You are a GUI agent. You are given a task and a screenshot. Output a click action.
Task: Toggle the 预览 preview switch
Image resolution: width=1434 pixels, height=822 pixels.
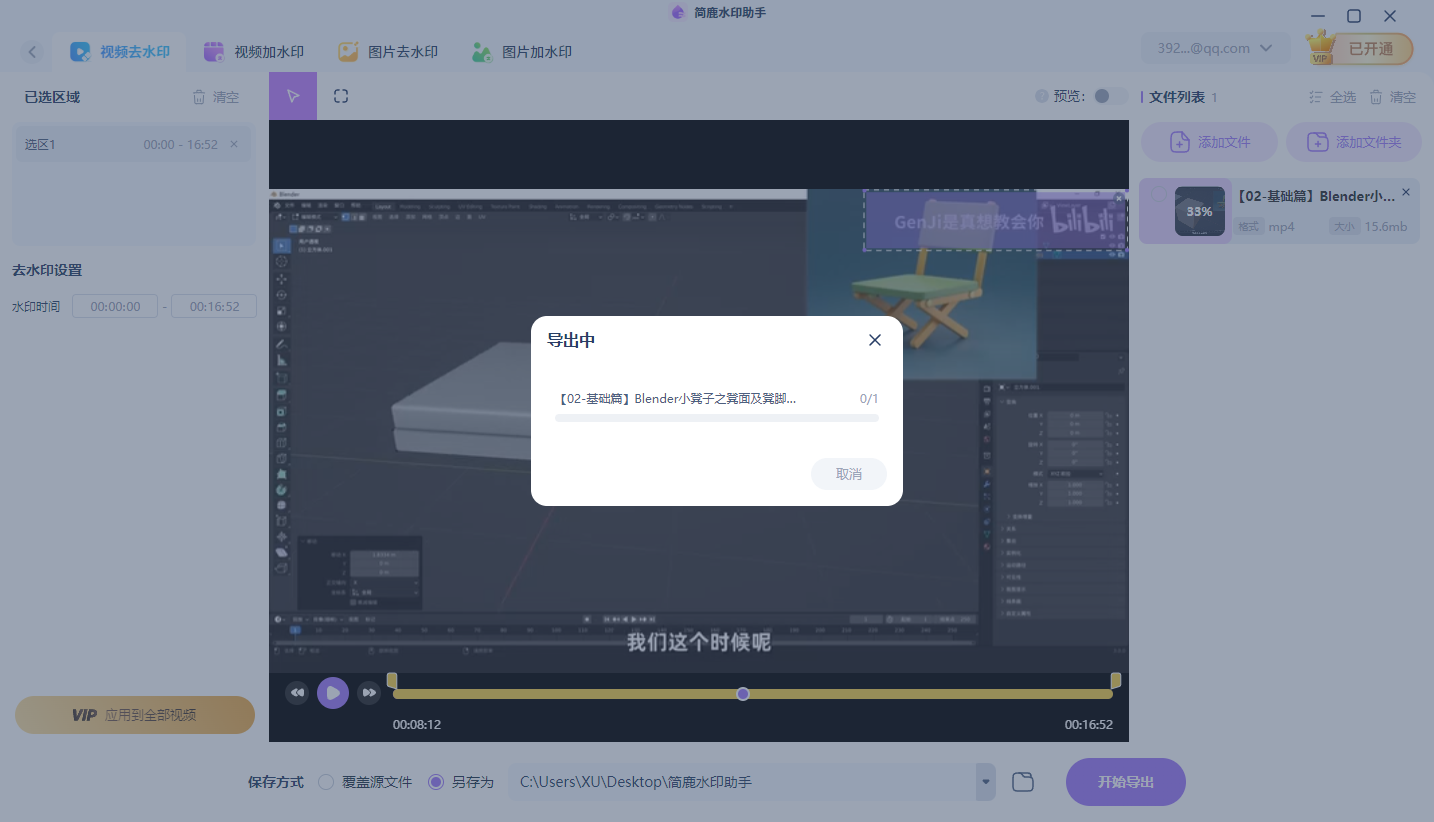1108,96
